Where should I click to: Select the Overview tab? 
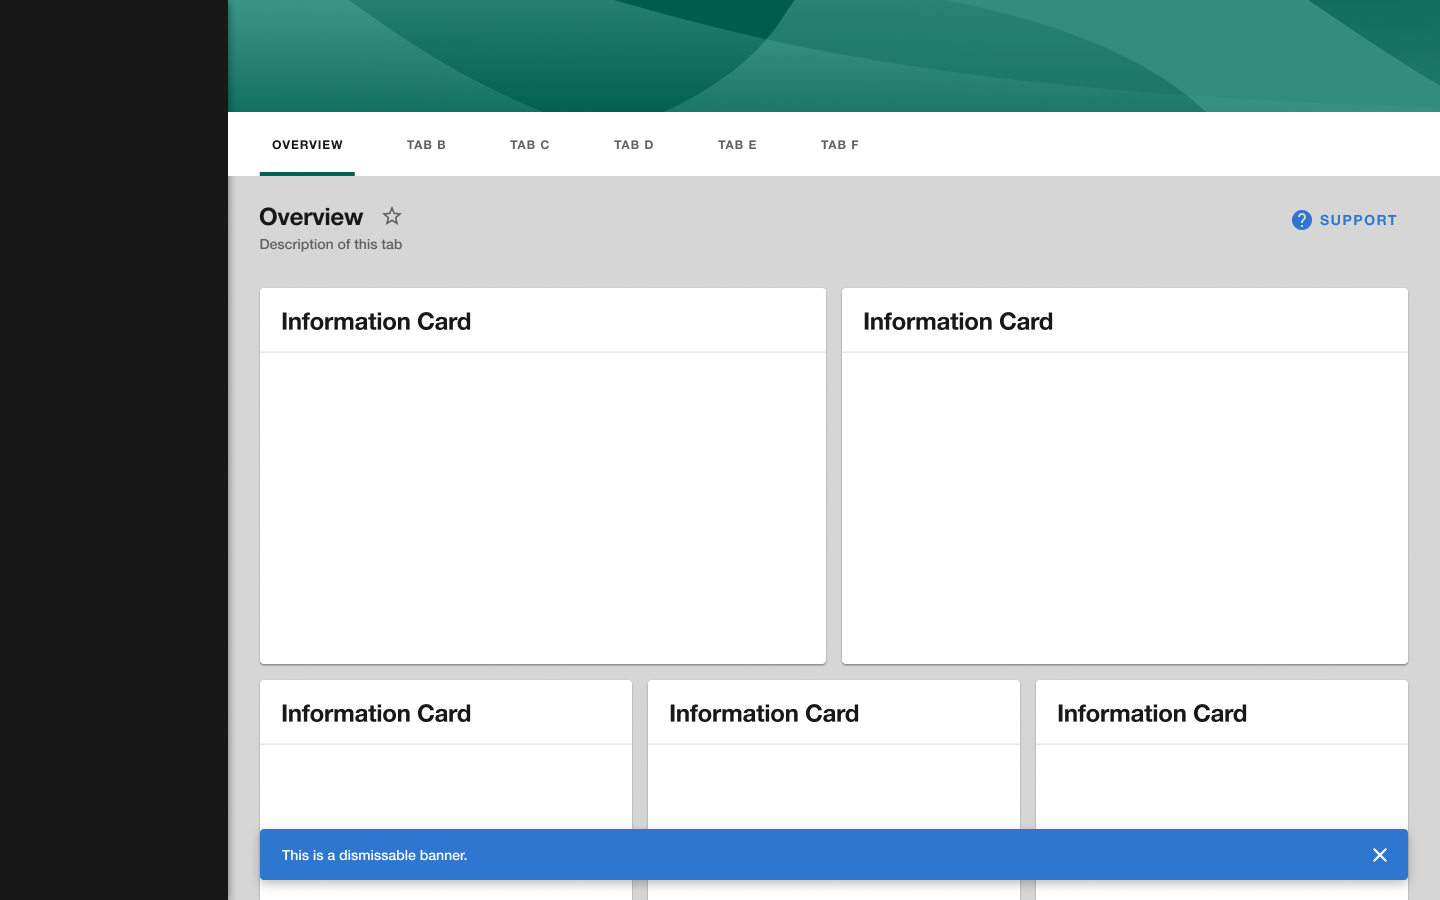pos(307,144)
